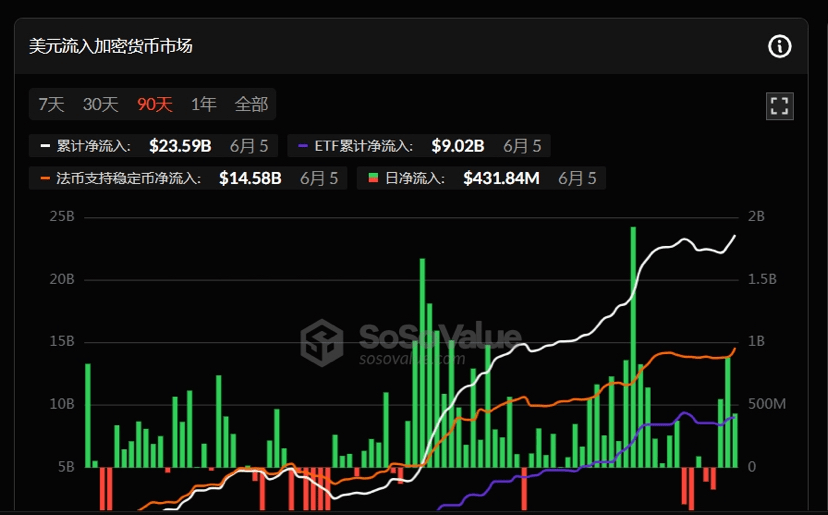Click the purple legend marker for ETF累计净流入

(x=303, y=146)
